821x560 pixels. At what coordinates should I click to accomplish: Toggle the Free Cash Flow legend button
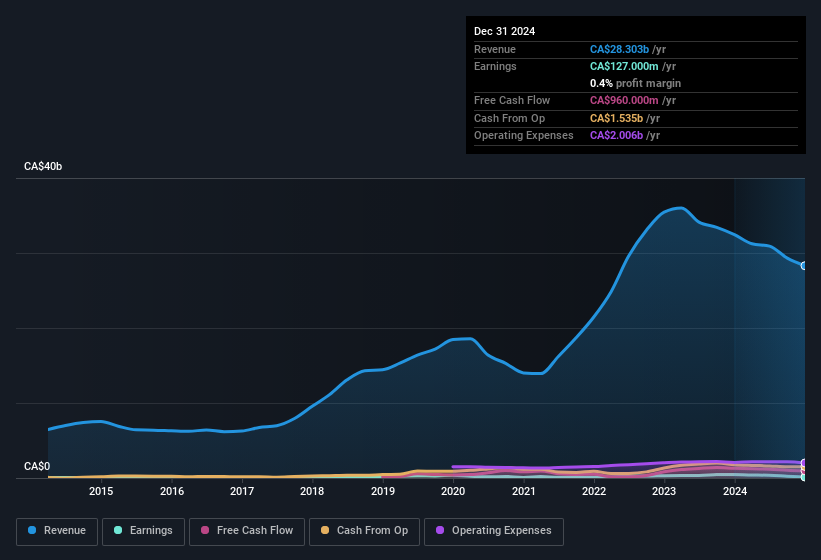click(x=247, y=531)
